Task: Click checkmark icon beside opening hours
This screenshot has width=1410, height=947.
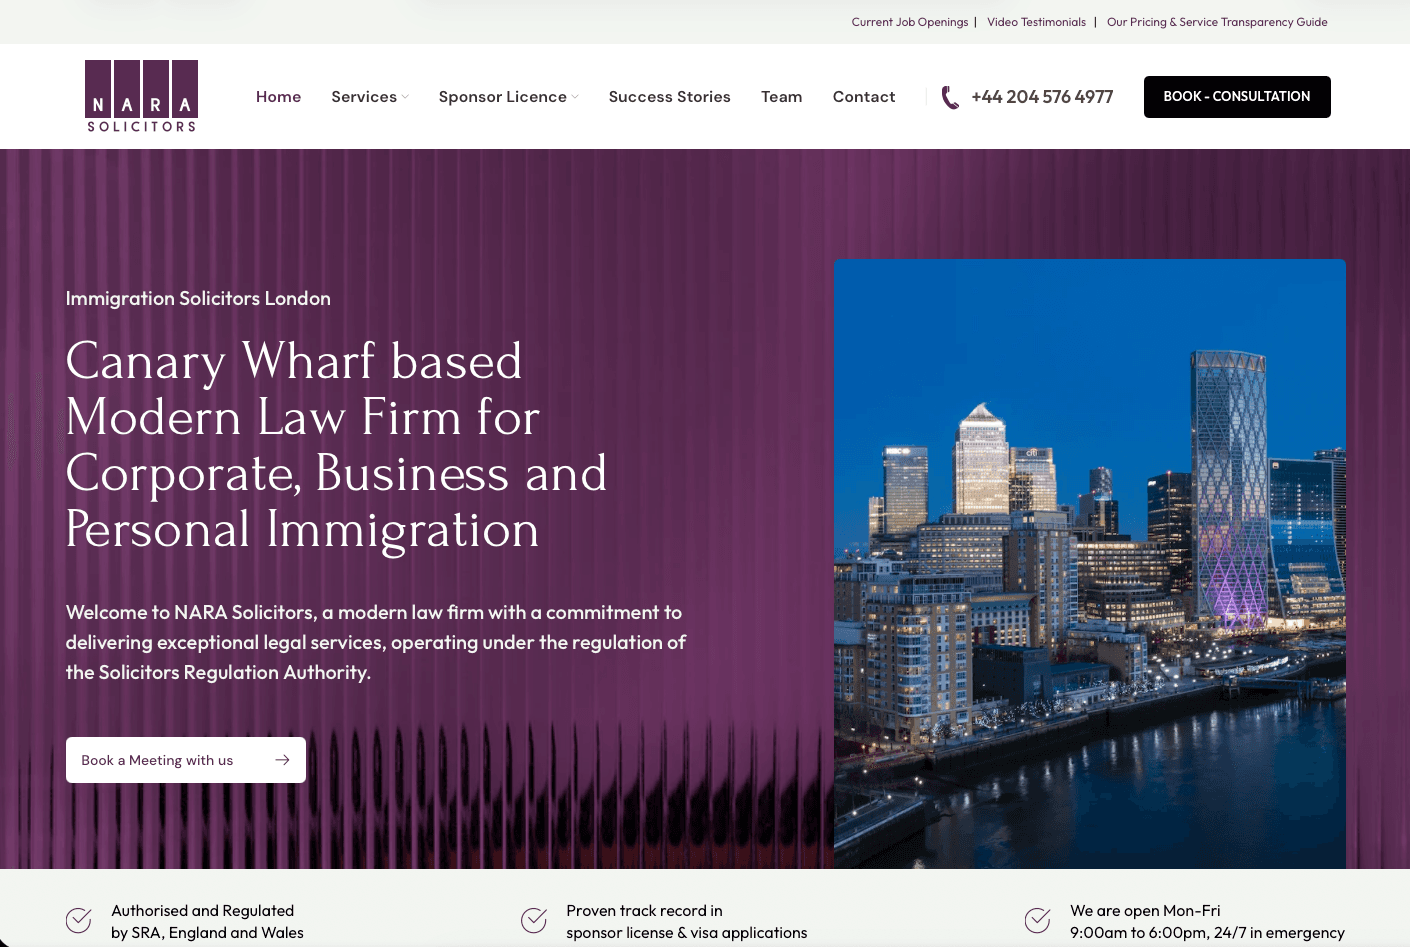Action: click(x=1038, y=920)
